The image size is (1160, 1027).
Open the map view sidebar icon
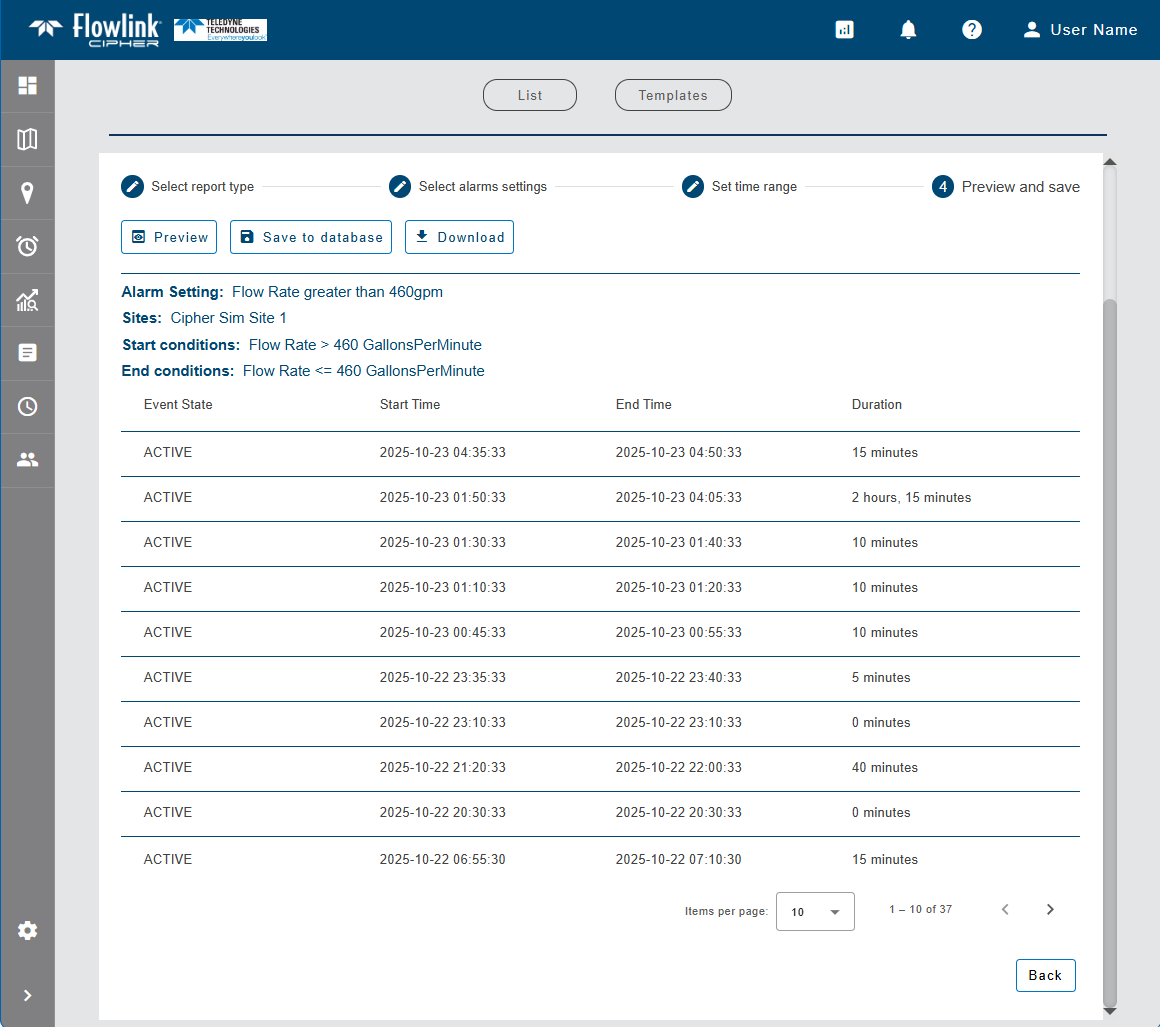click(27, 139)
